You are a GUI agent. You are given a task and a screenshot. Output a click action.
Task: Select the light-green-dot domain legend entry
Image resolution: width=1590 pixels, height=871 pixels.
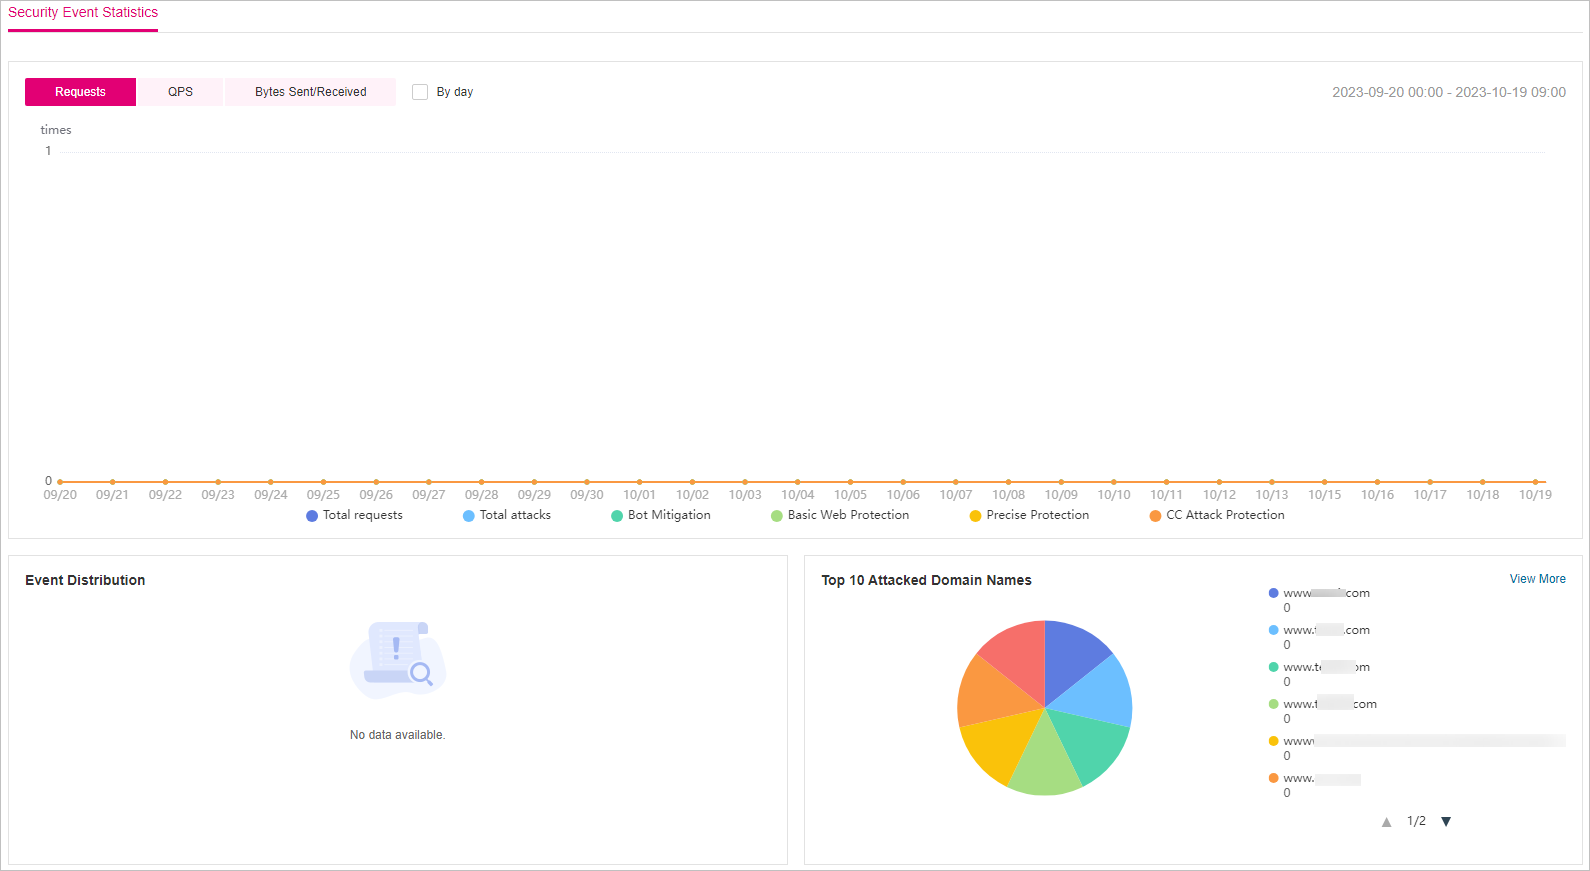pos(1322,711)
